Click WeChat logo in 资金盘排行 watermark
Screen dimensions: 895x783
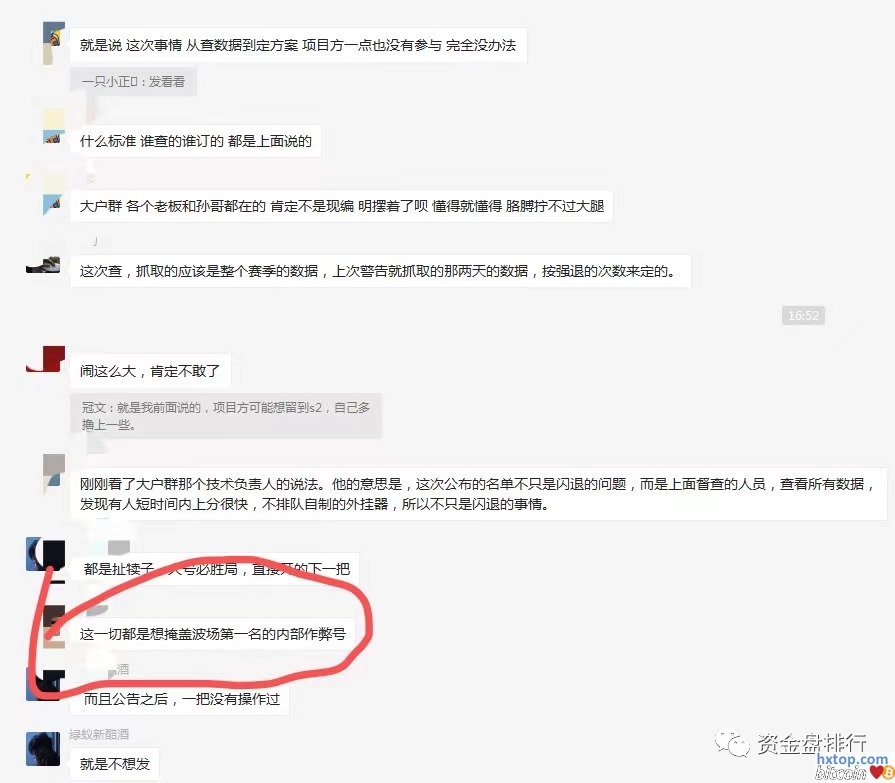coord(732,742)
